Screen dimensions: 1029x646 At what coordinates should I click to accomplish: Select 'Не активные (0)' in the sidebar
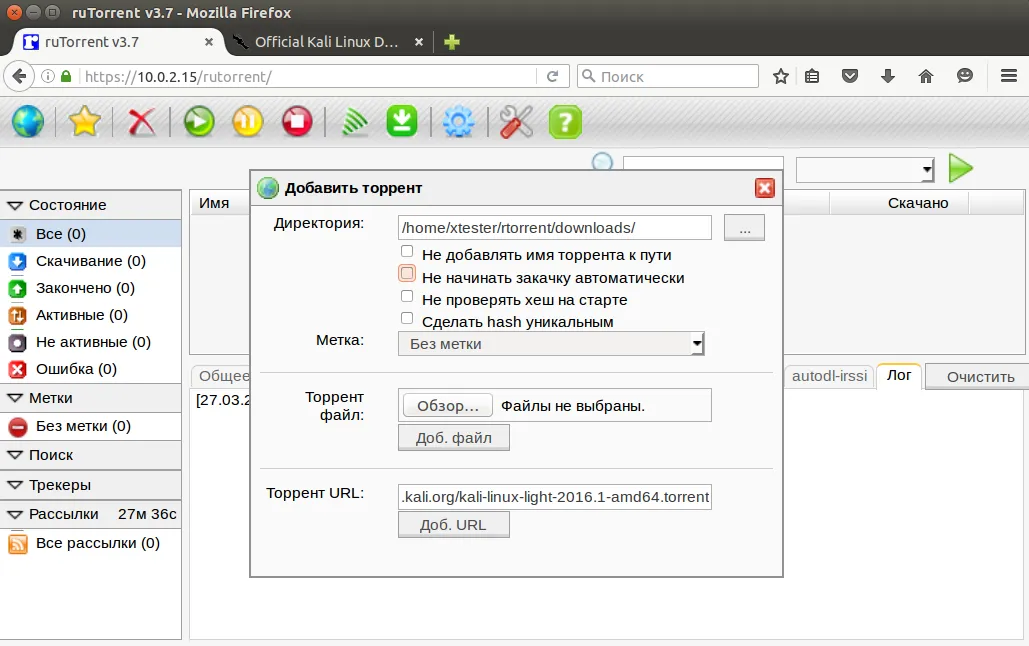91,342
